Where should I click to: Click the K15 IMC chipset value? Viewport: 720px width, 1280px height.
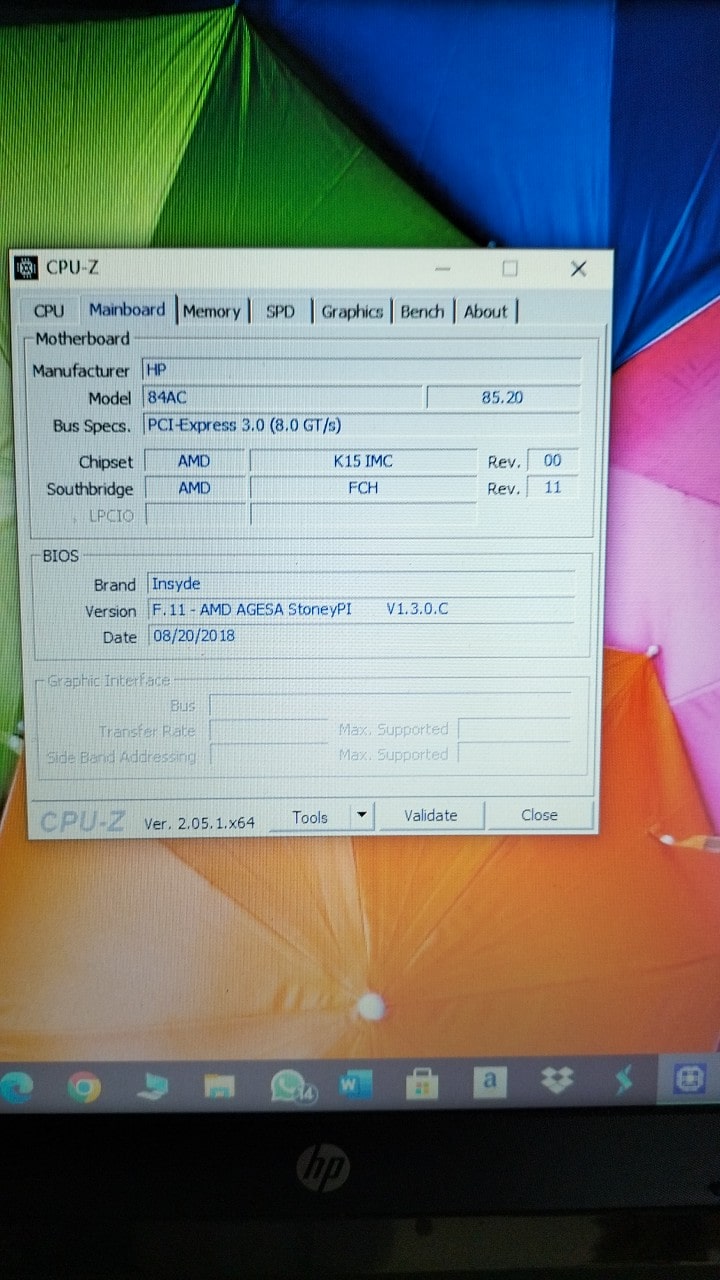(x=363, y=461)
